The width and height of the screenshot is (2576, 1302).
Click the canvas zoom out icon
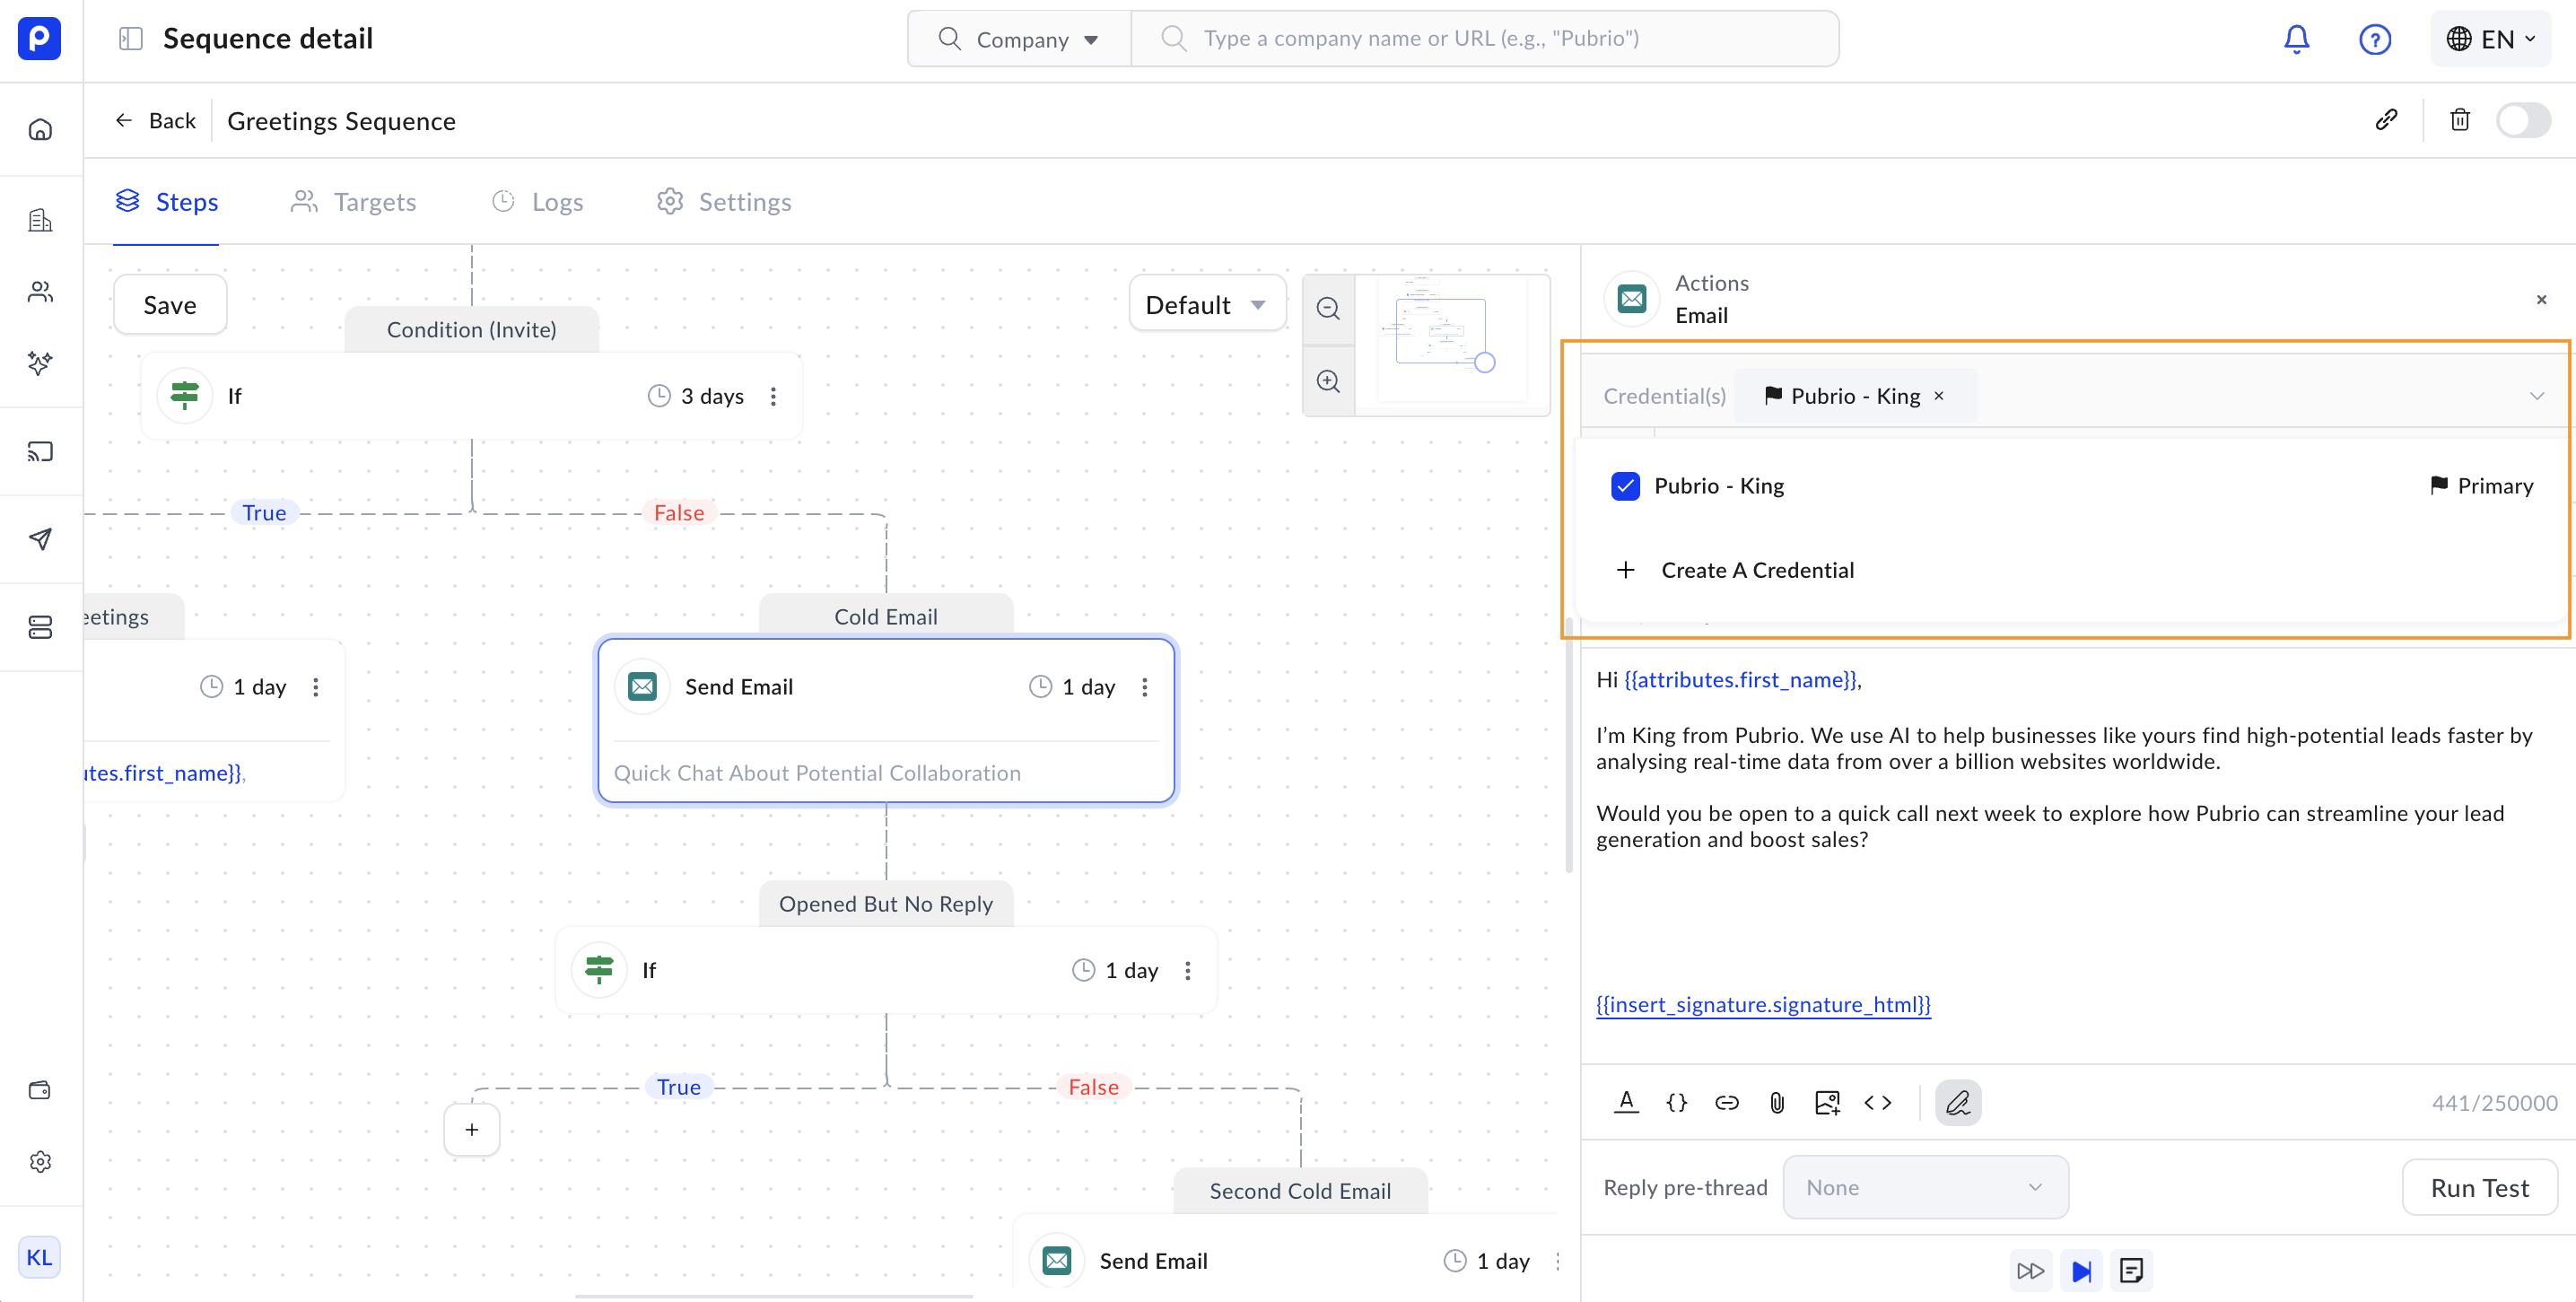tap(1328, 308)
